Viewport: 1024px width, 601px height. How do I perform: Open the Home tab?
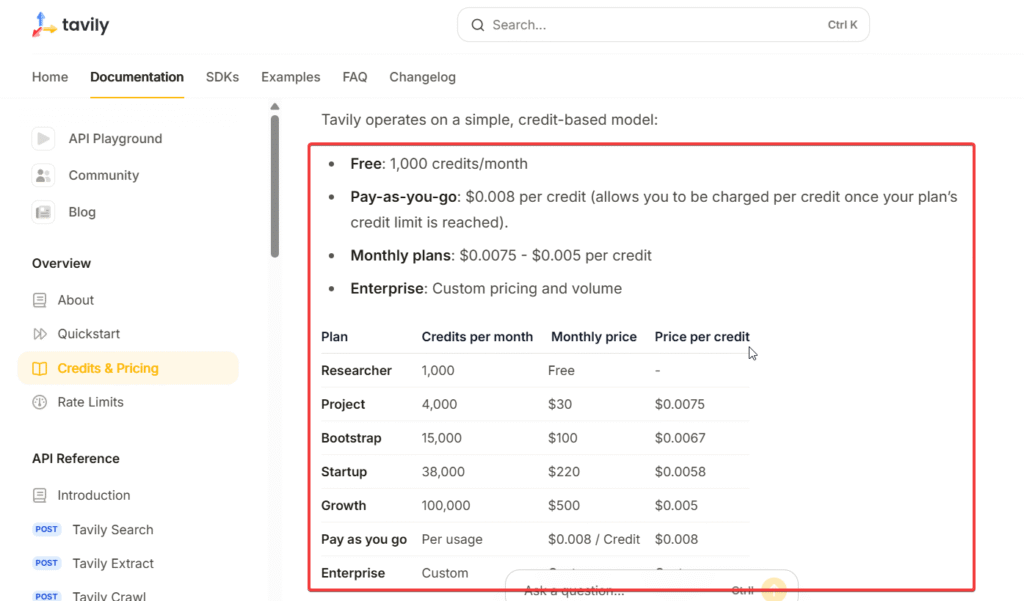[50, 77]
